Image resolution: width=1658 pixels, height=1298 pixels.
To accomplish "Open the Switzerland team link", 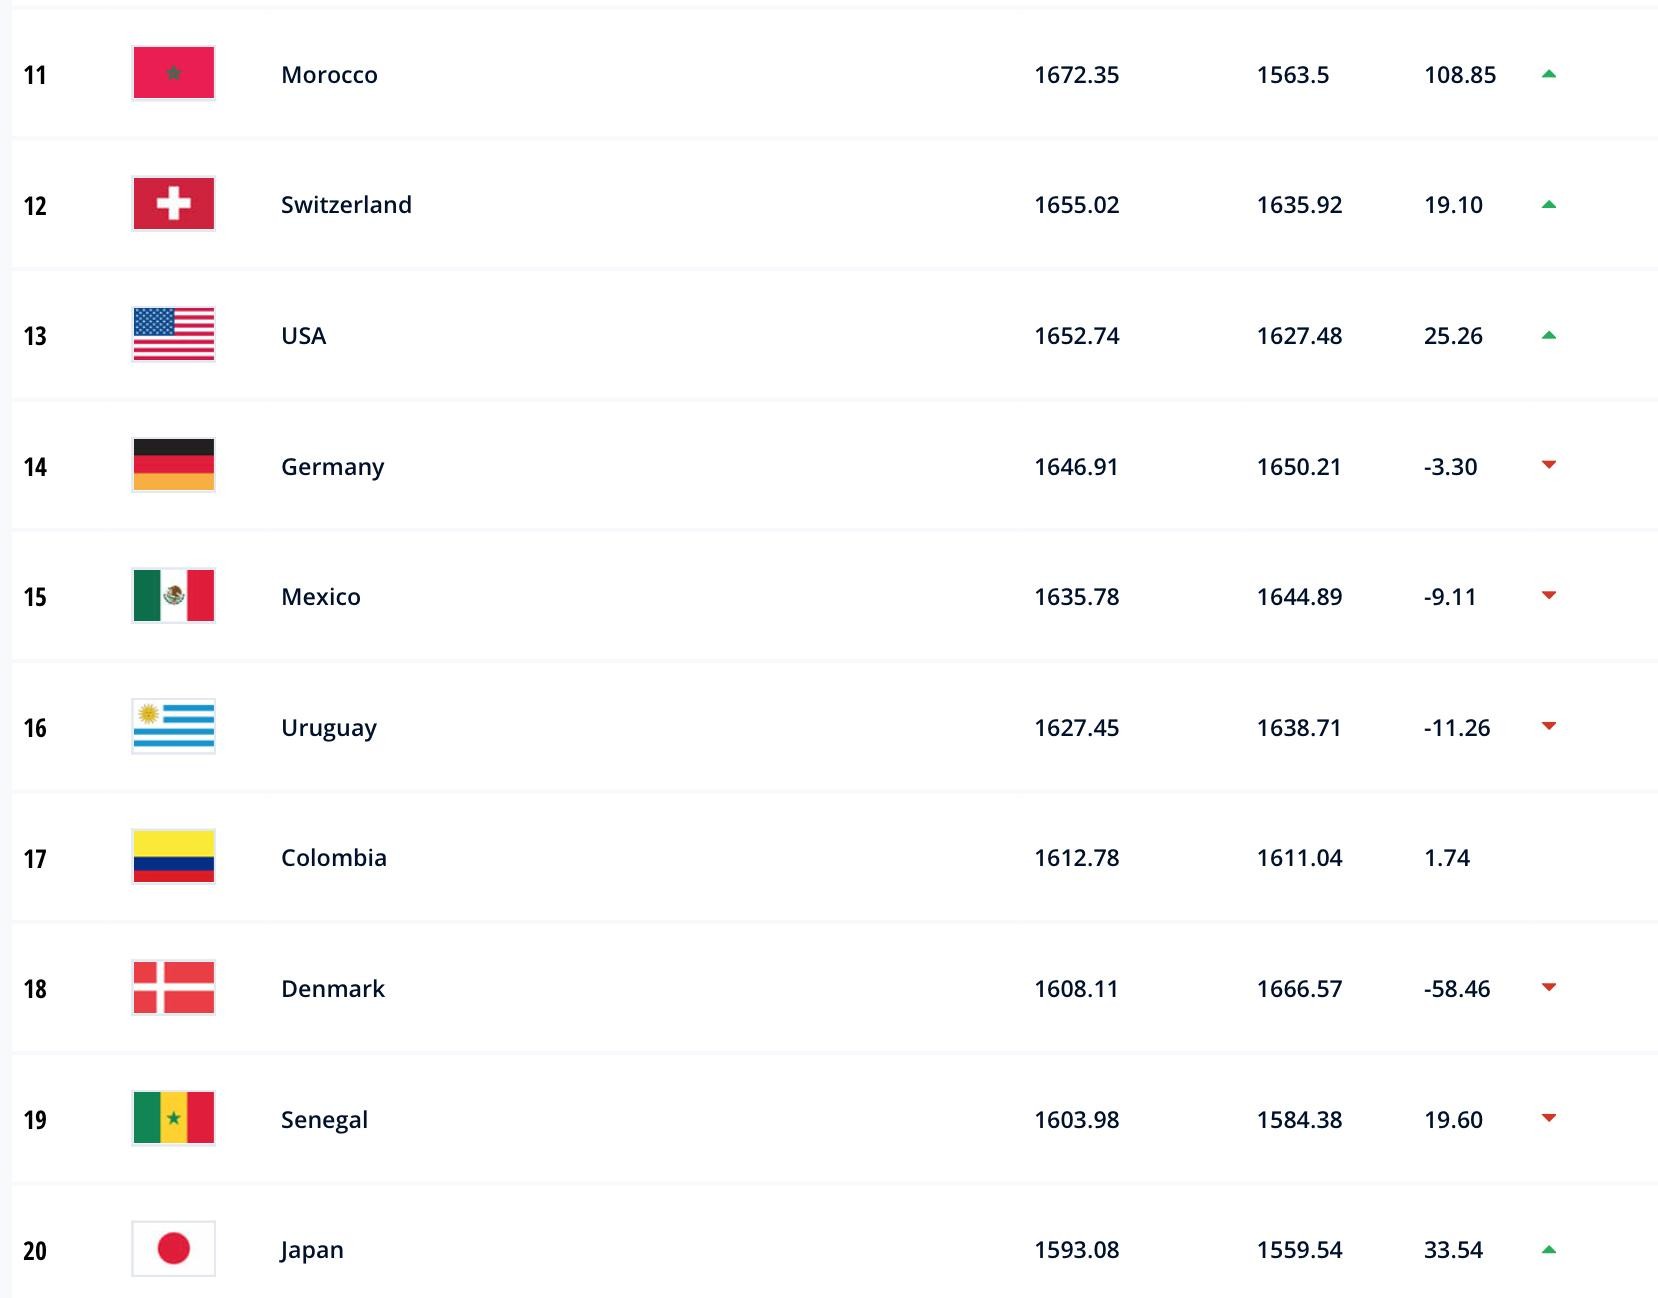I will pos(346,205).
